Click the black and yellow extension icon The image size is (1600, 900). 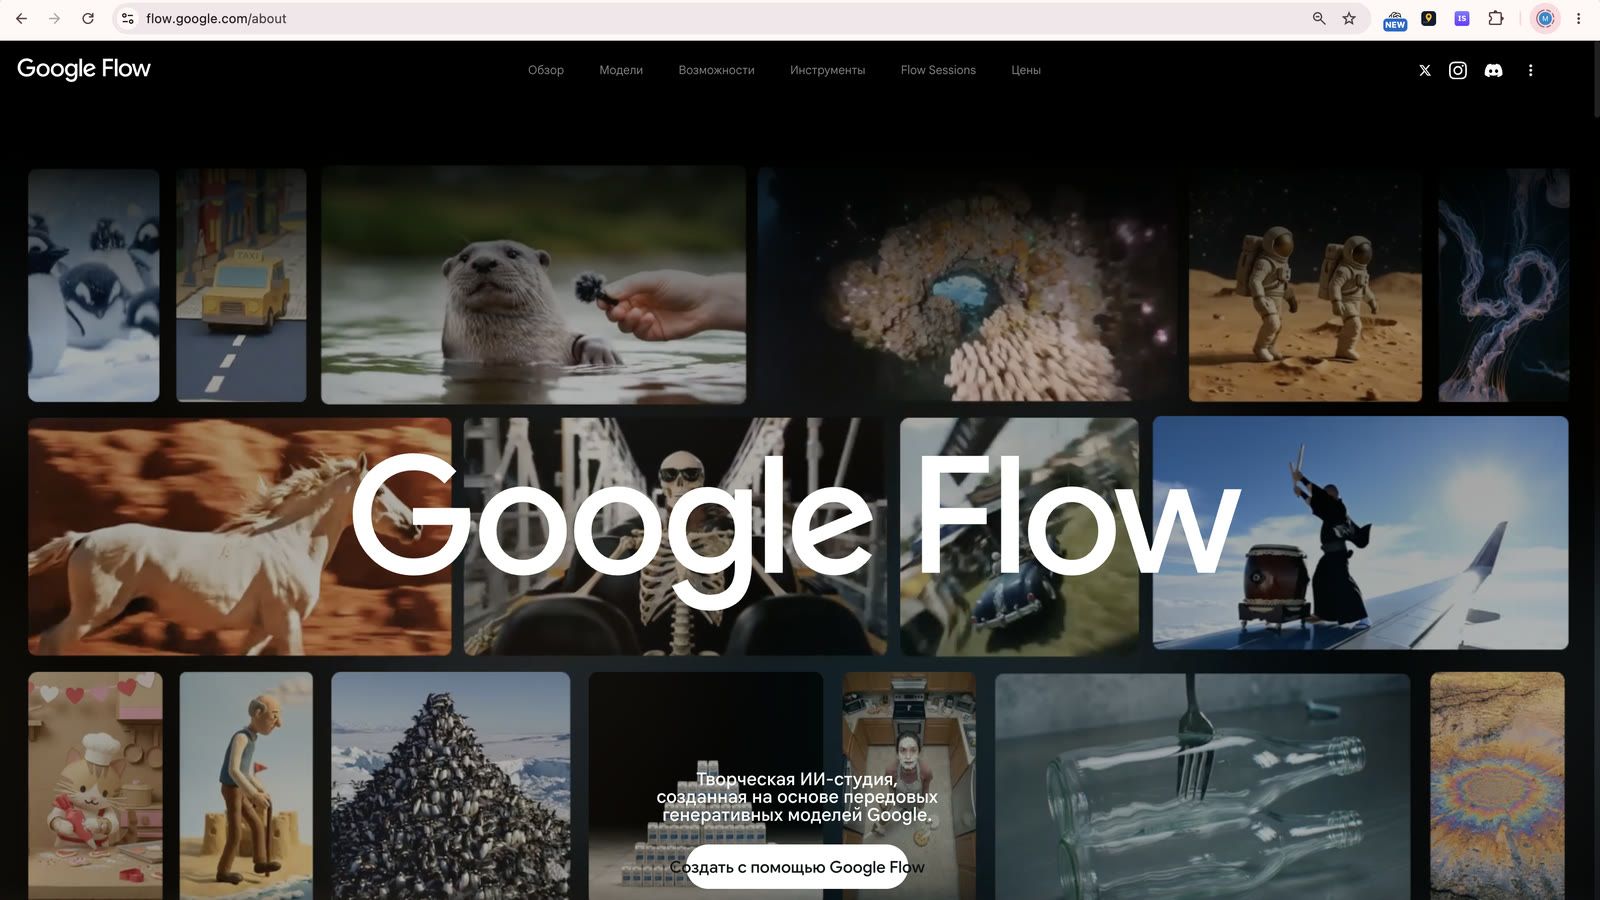(1428, 18)
